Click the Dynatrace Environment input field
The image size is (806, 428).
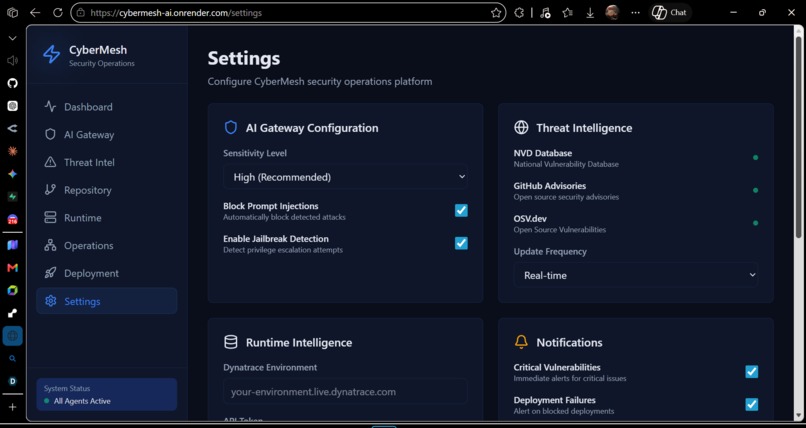(345, 392)
